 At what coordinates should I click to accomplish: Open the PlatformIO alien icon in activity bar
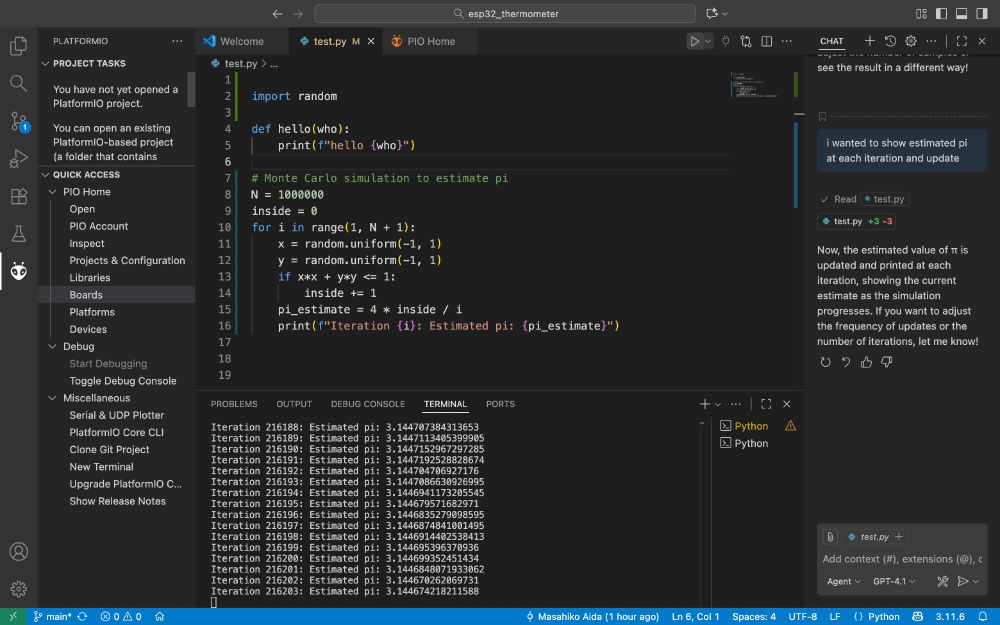18,271
